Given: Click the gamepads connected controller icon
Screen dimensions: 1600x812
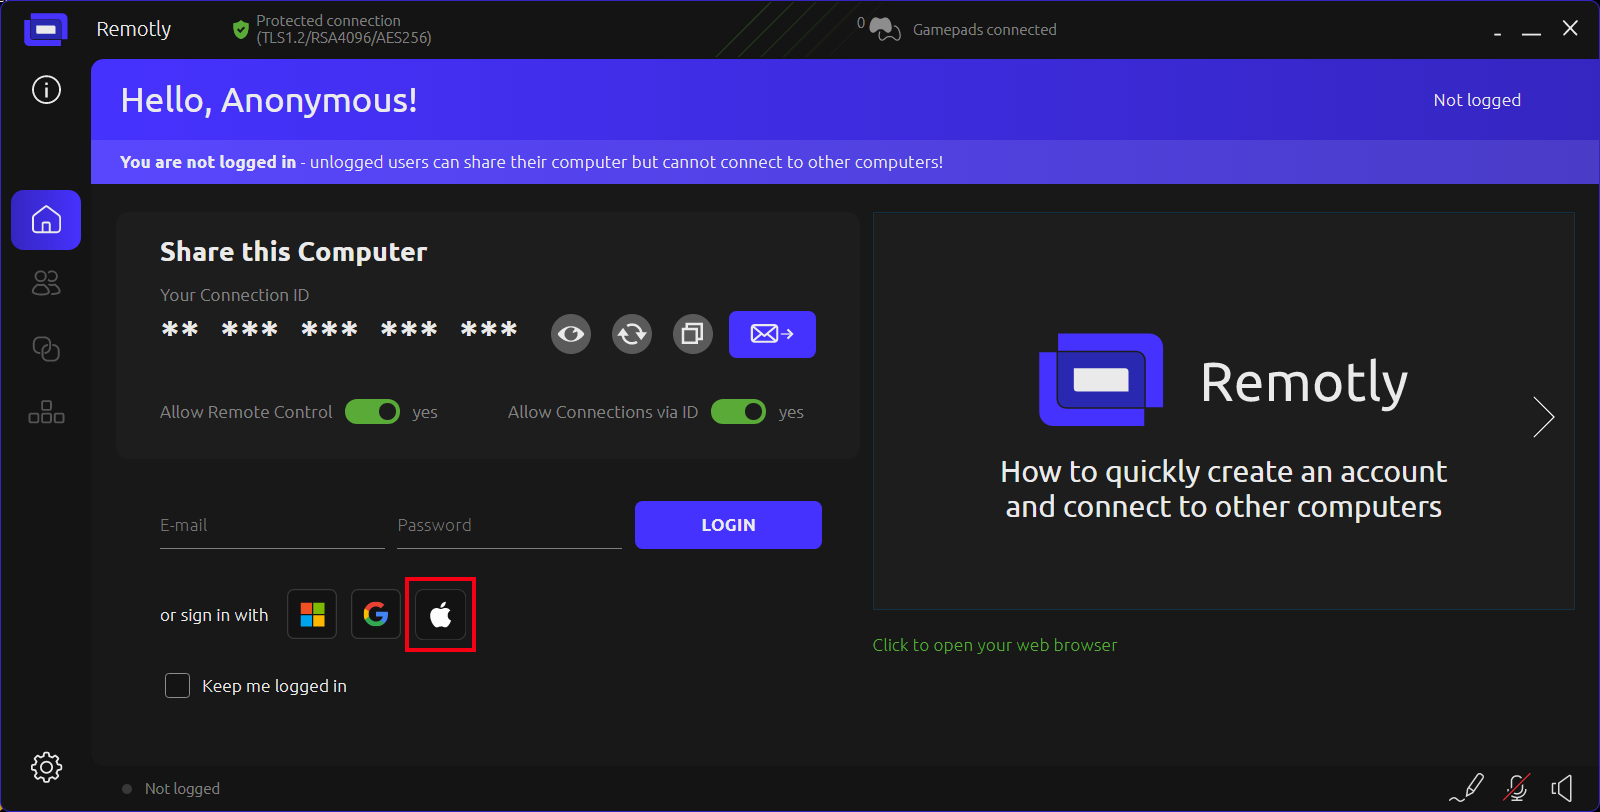Looking at the screenshot, I should tap(885, 29).
